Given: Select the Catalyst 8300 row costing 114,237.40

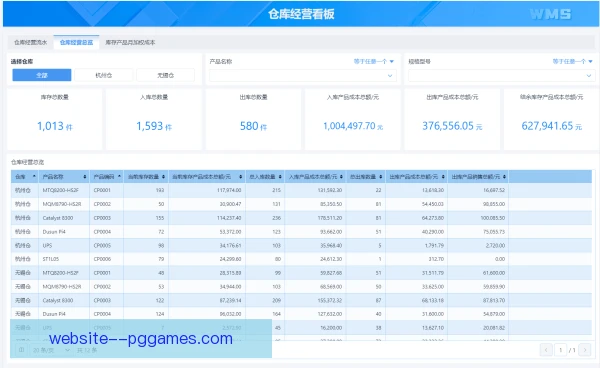Looking at the screenshot, I should 301,218.
